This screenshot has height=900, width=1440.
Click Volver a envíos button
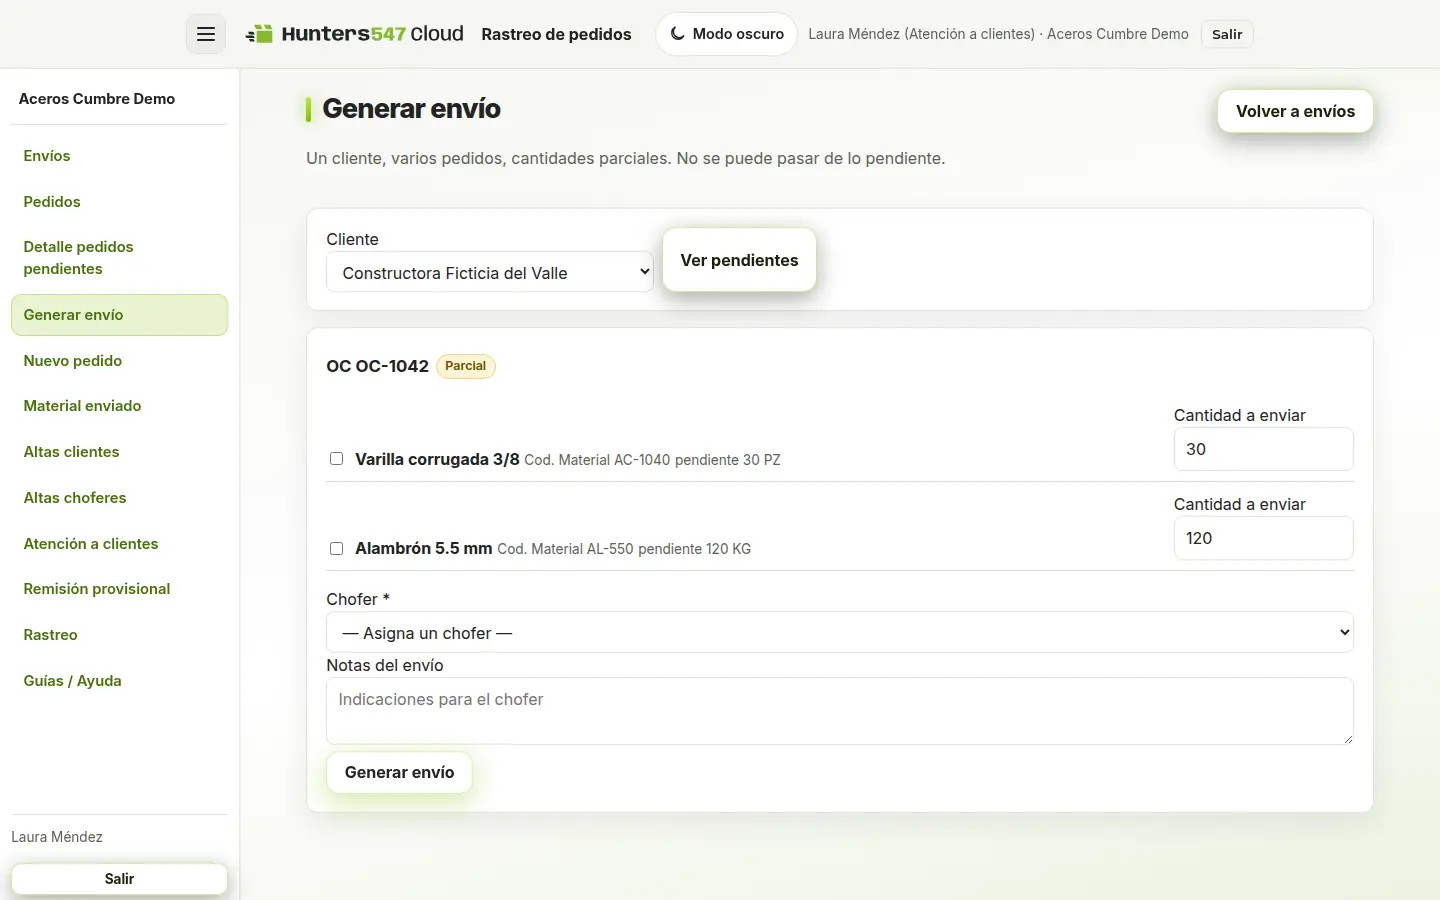point(1295,111)
